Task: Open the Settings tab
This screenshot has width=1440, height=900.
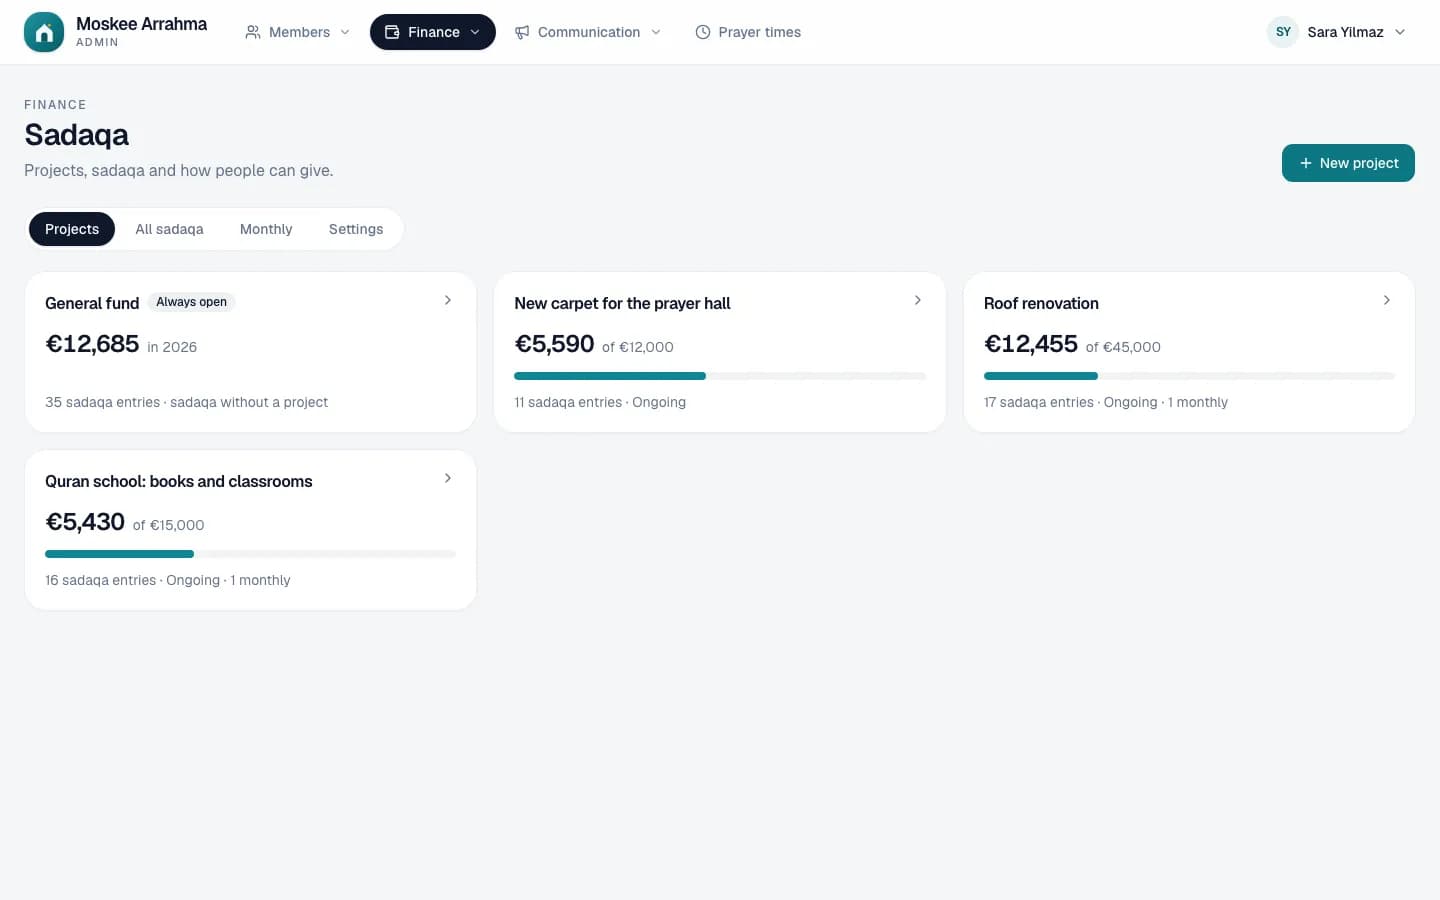Action: [x=356, y=229]
